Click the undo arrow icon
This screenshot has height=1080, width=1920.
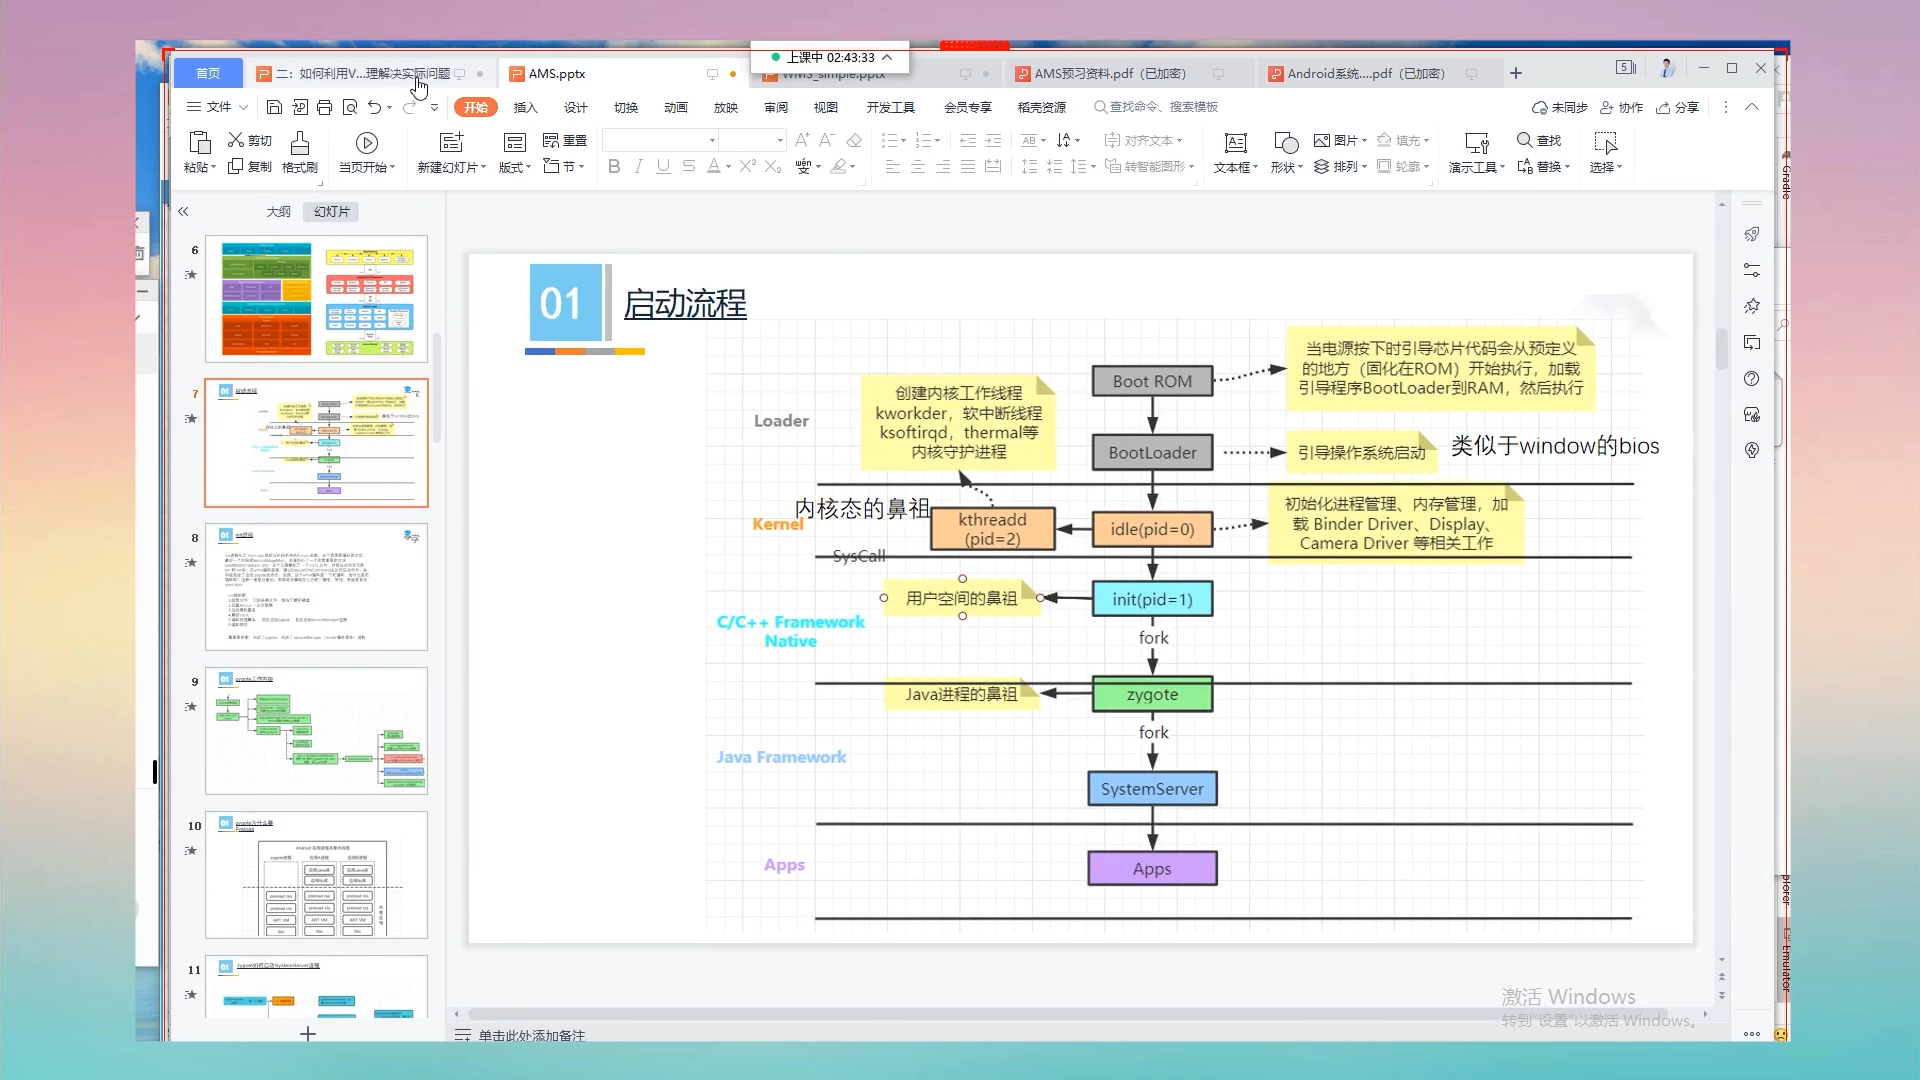pyautogui.click(x=374, y=107)
